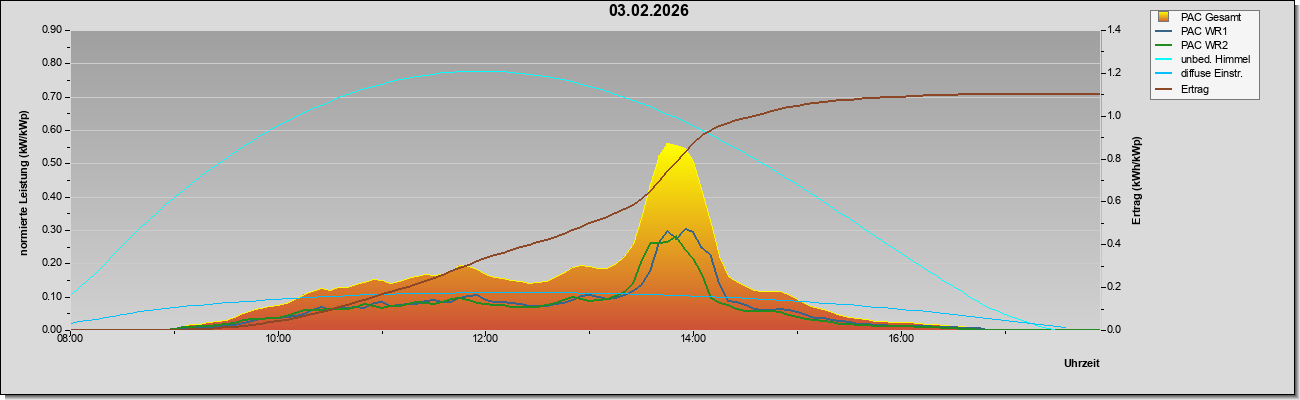The image size is (1300, 400).
Task: Click the 16:00 time axis tick label
Action: (x=900, y=339)
